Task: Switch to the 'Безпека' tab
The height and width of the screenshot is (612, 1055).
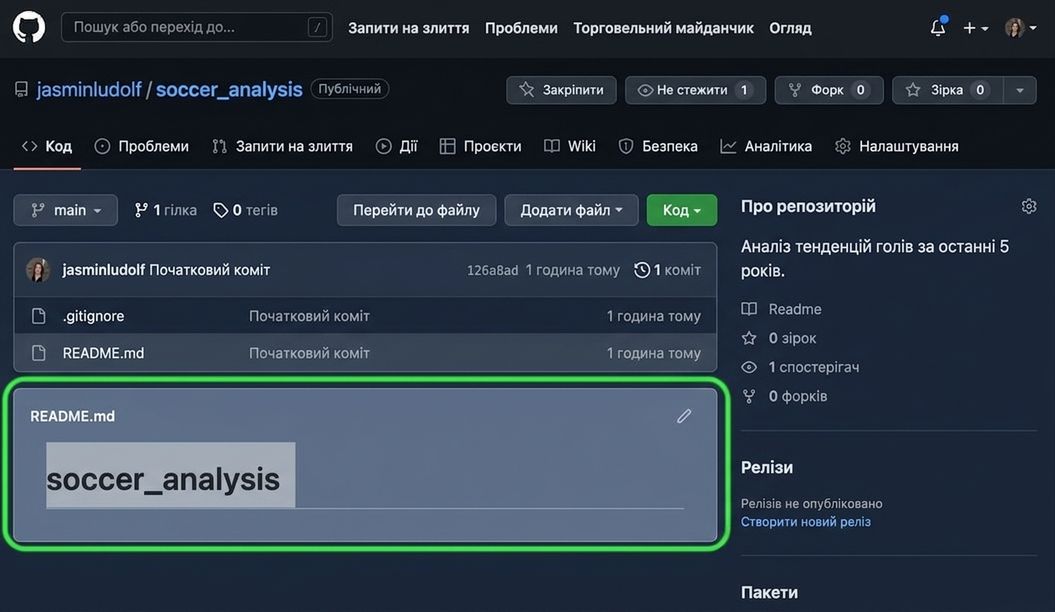Action: (658, 147)
